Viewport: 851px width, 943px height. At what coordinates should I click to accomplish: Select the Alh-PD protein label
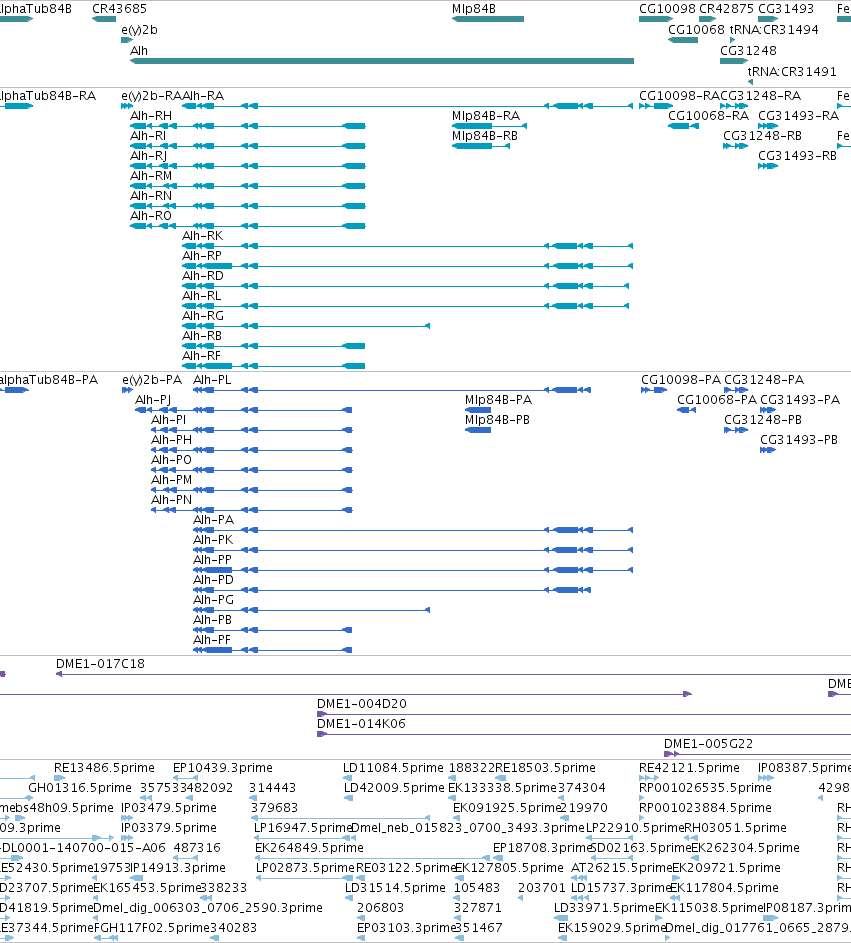coord(214,580)
